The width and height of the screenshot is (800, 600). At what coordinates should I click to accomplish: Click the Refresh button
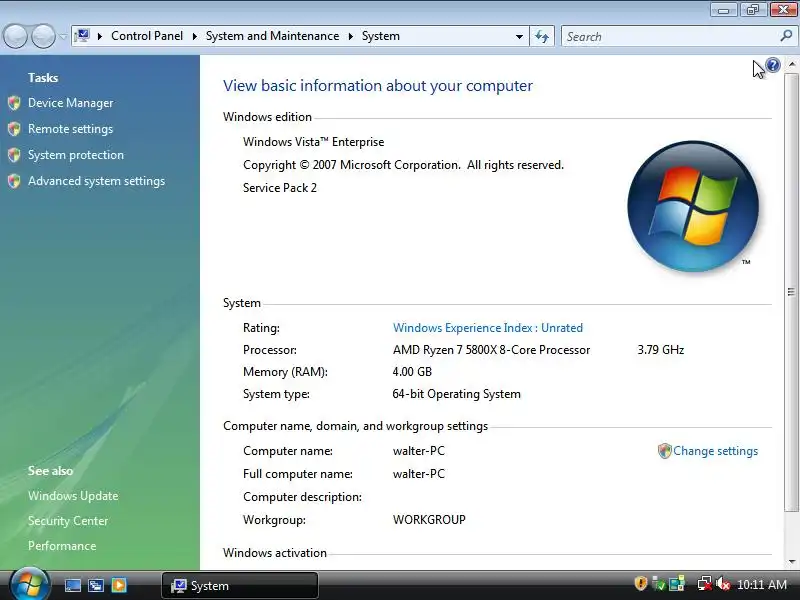[542, 37]
